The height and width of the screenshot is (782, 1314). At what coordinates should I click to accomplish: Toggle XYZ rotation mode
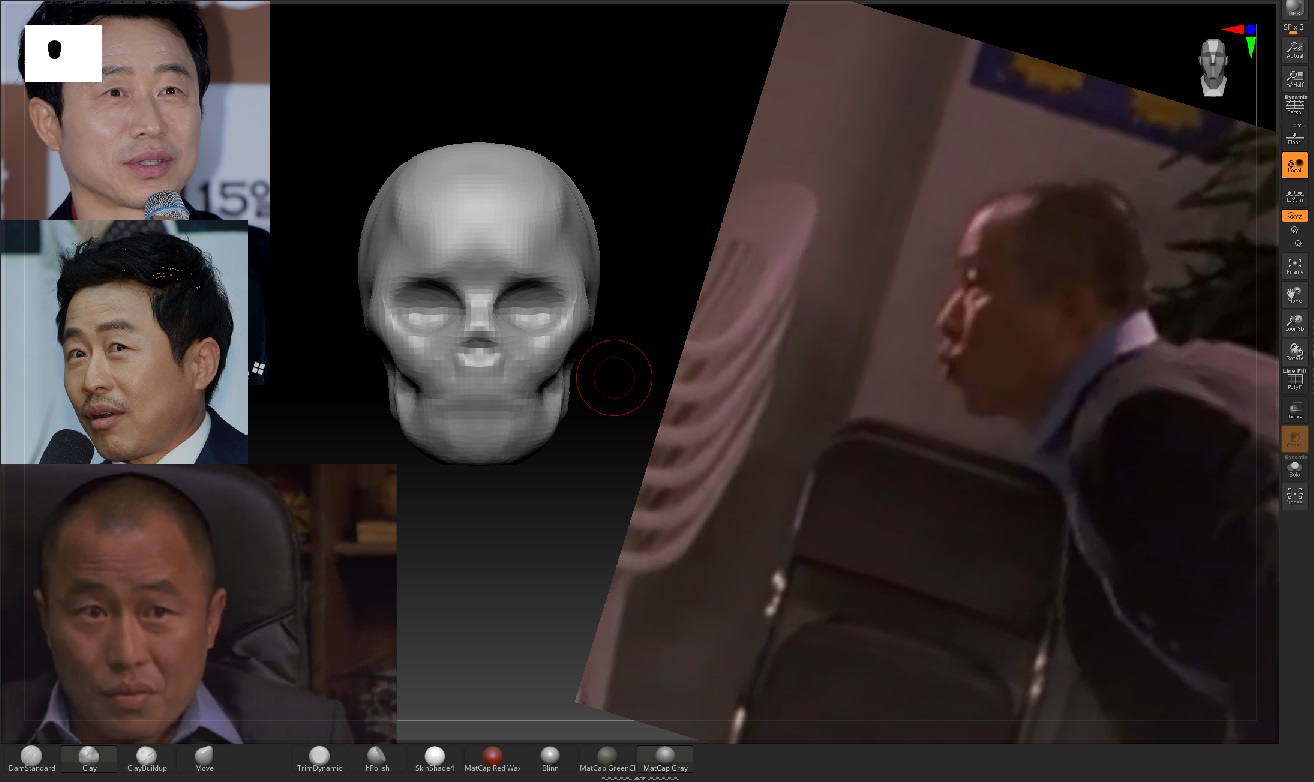pos(1295,216)
